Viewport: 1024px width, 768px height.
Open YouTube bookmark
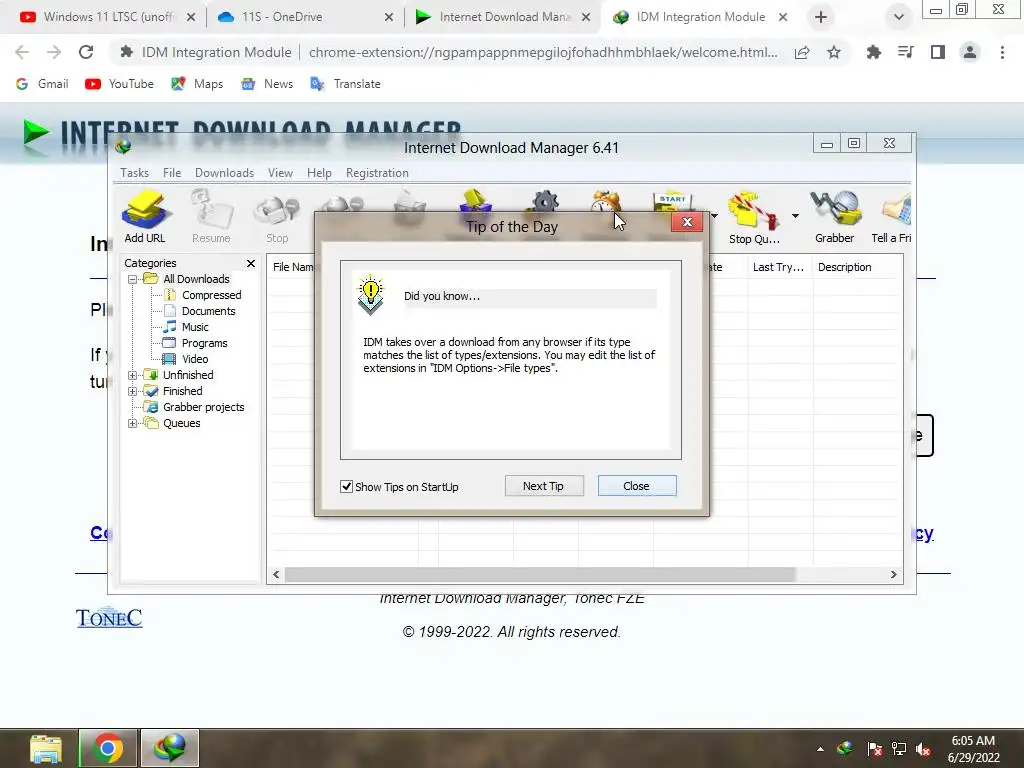tap(120, 84)
